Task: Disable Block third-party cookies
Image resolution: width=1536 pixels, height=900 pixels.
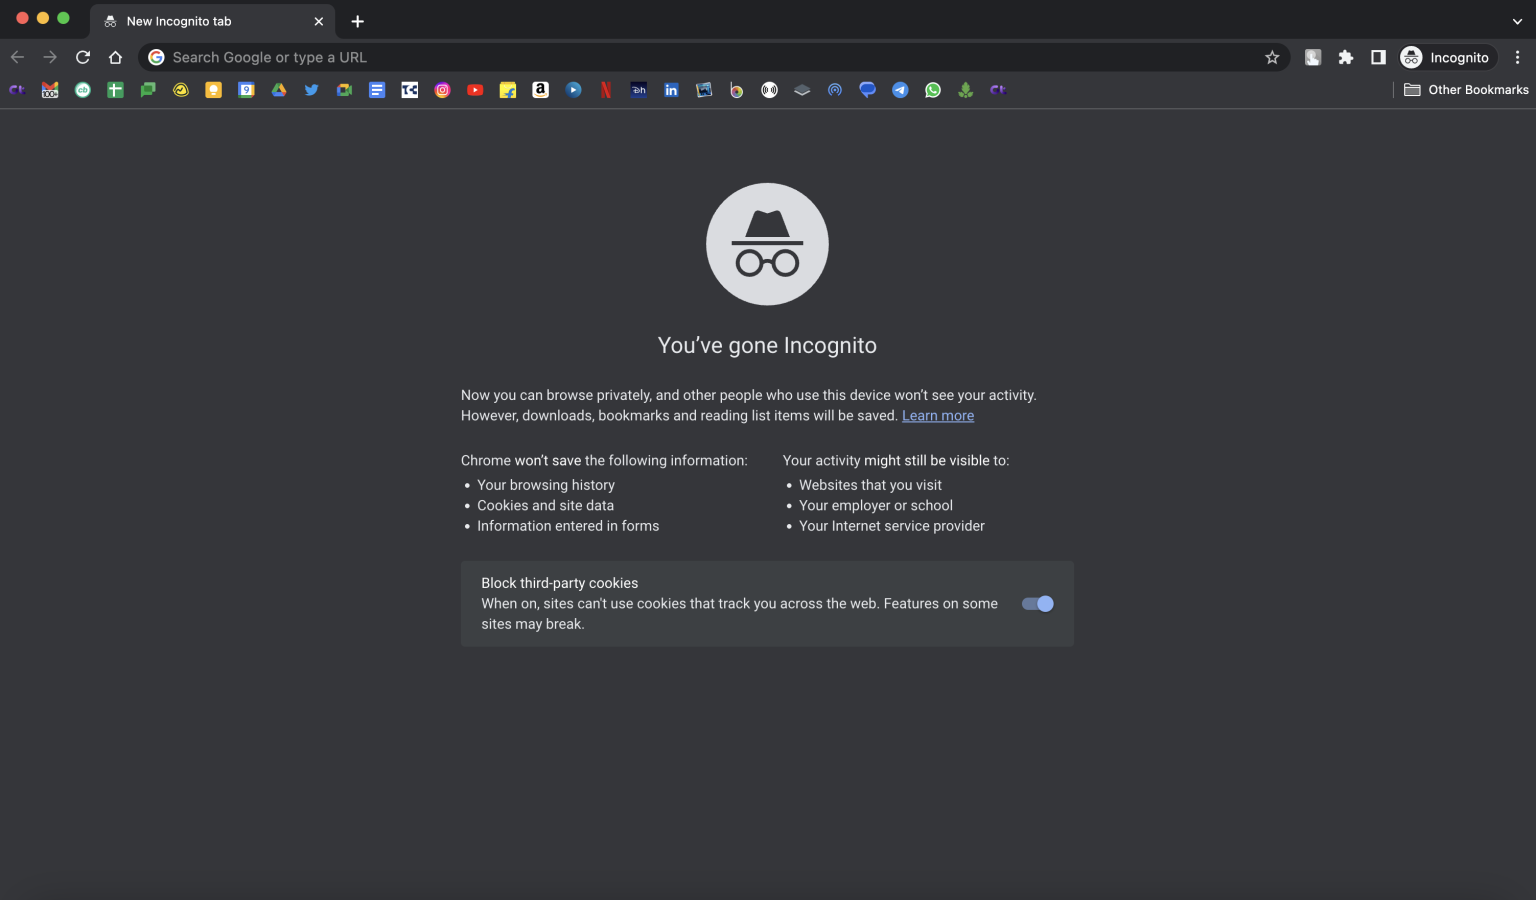Action: tap(1037, 603)
